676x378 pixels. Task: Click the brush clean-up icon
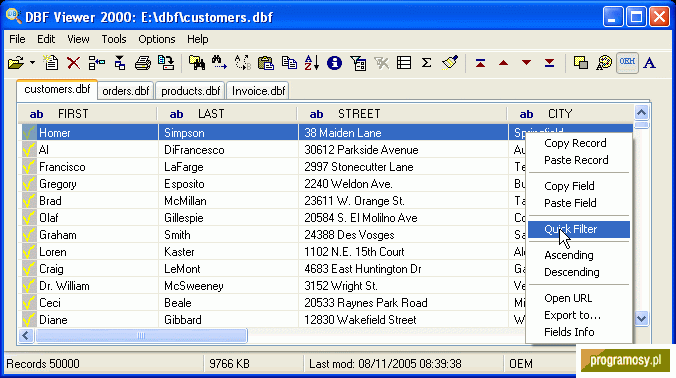[450, 63]
